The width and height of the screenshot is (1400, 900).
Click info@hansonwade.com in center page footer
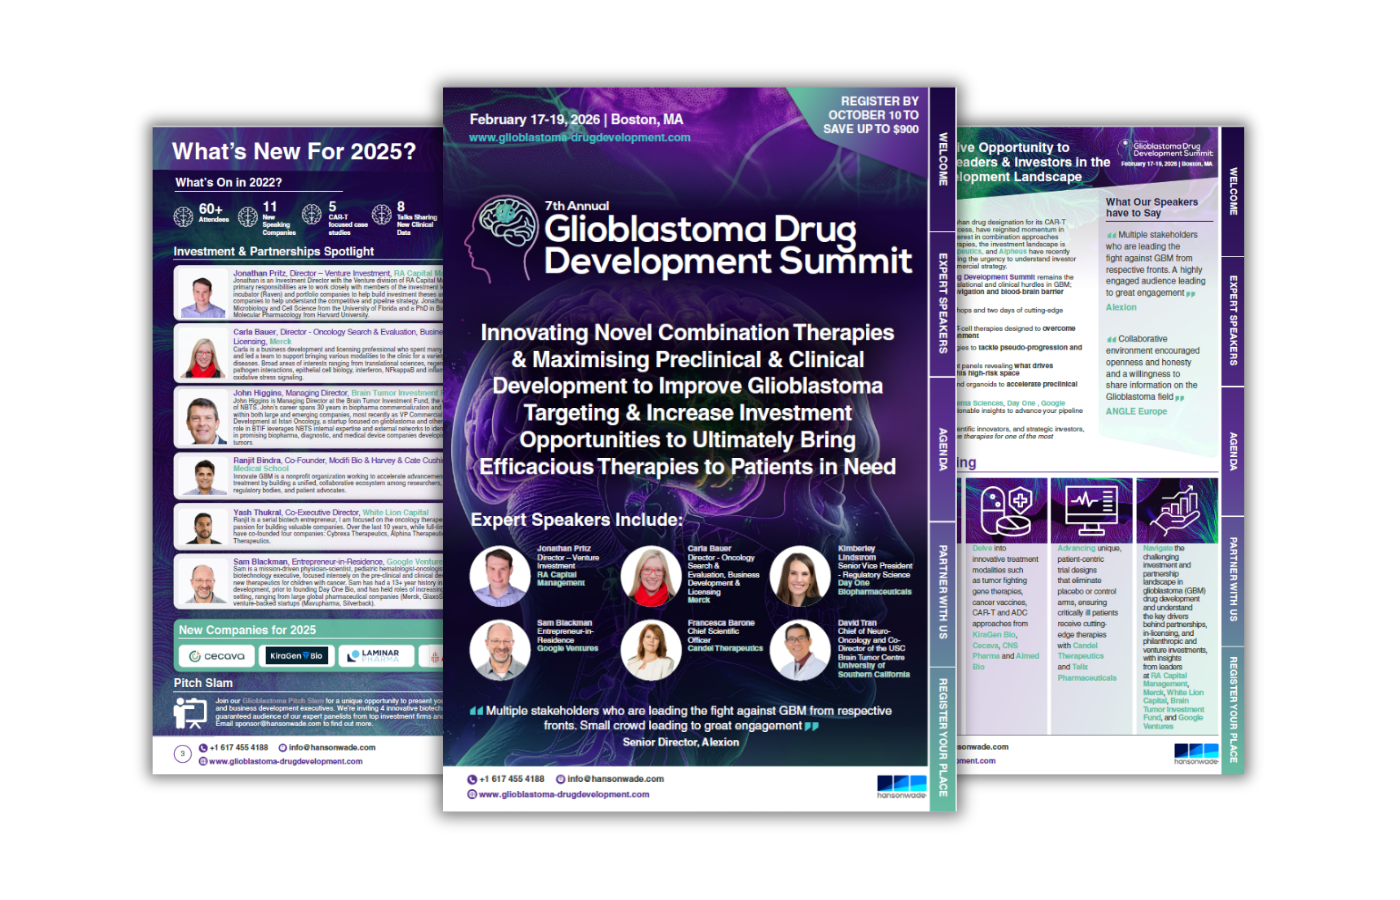tap(615, 779)
